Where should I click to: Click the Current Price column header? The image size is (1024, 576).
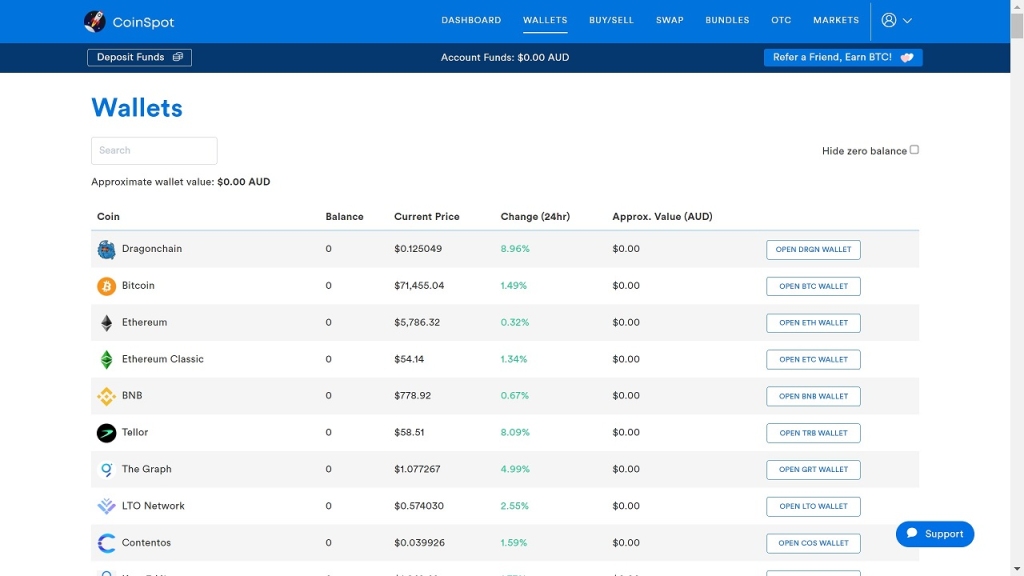pos(426,217)
